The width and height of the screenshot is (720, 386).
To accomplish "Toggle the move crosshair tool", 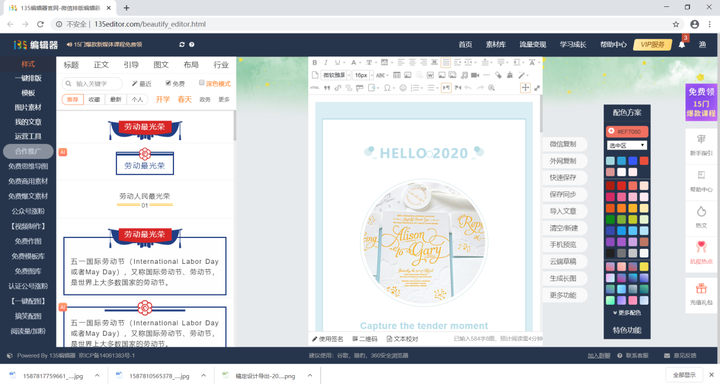I will (x=525, y=88).
